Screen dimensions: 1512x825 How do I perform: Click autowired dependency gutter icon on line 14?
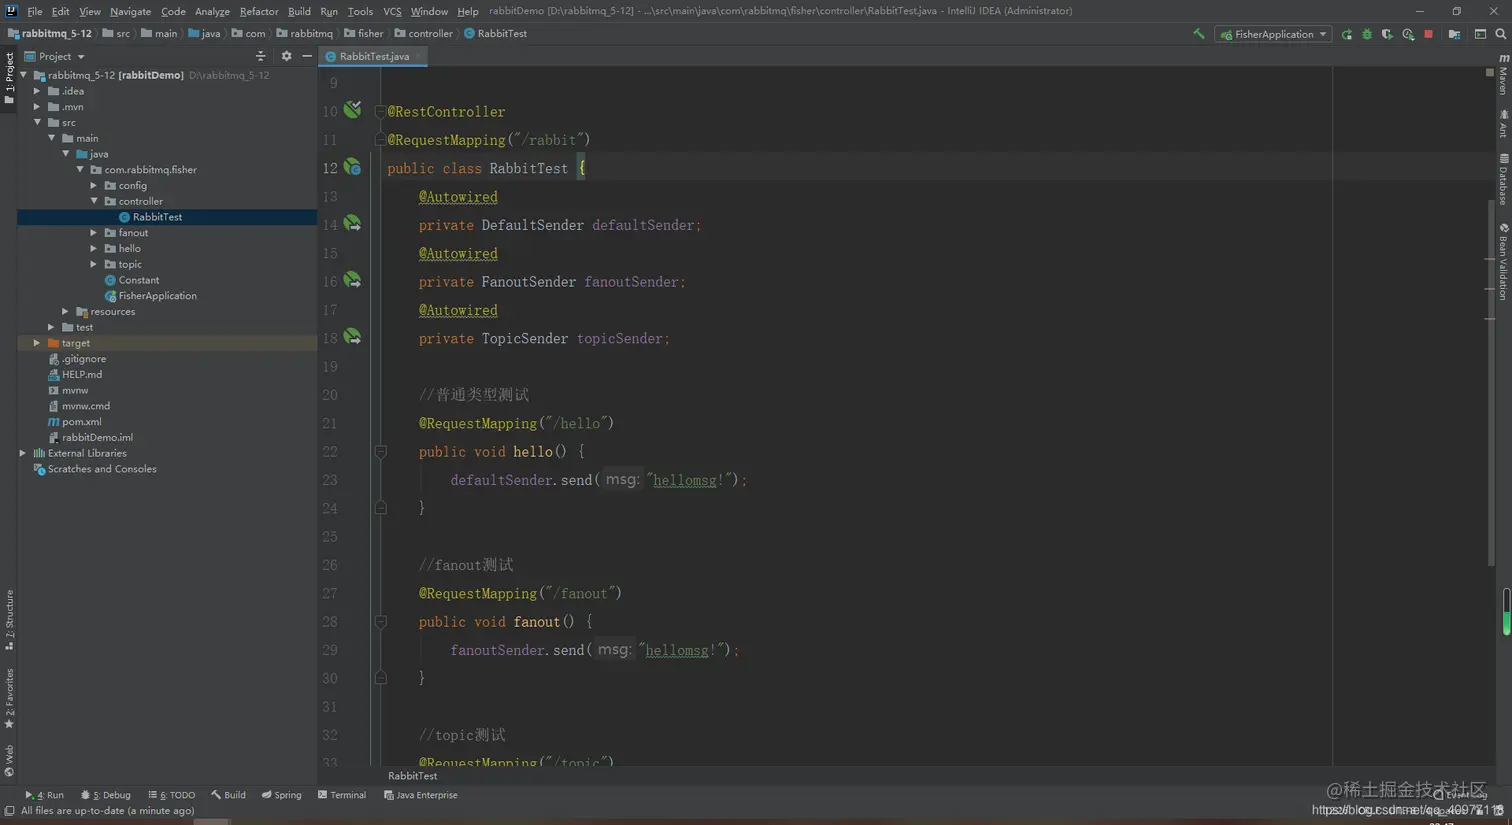(x=352, y=224)
